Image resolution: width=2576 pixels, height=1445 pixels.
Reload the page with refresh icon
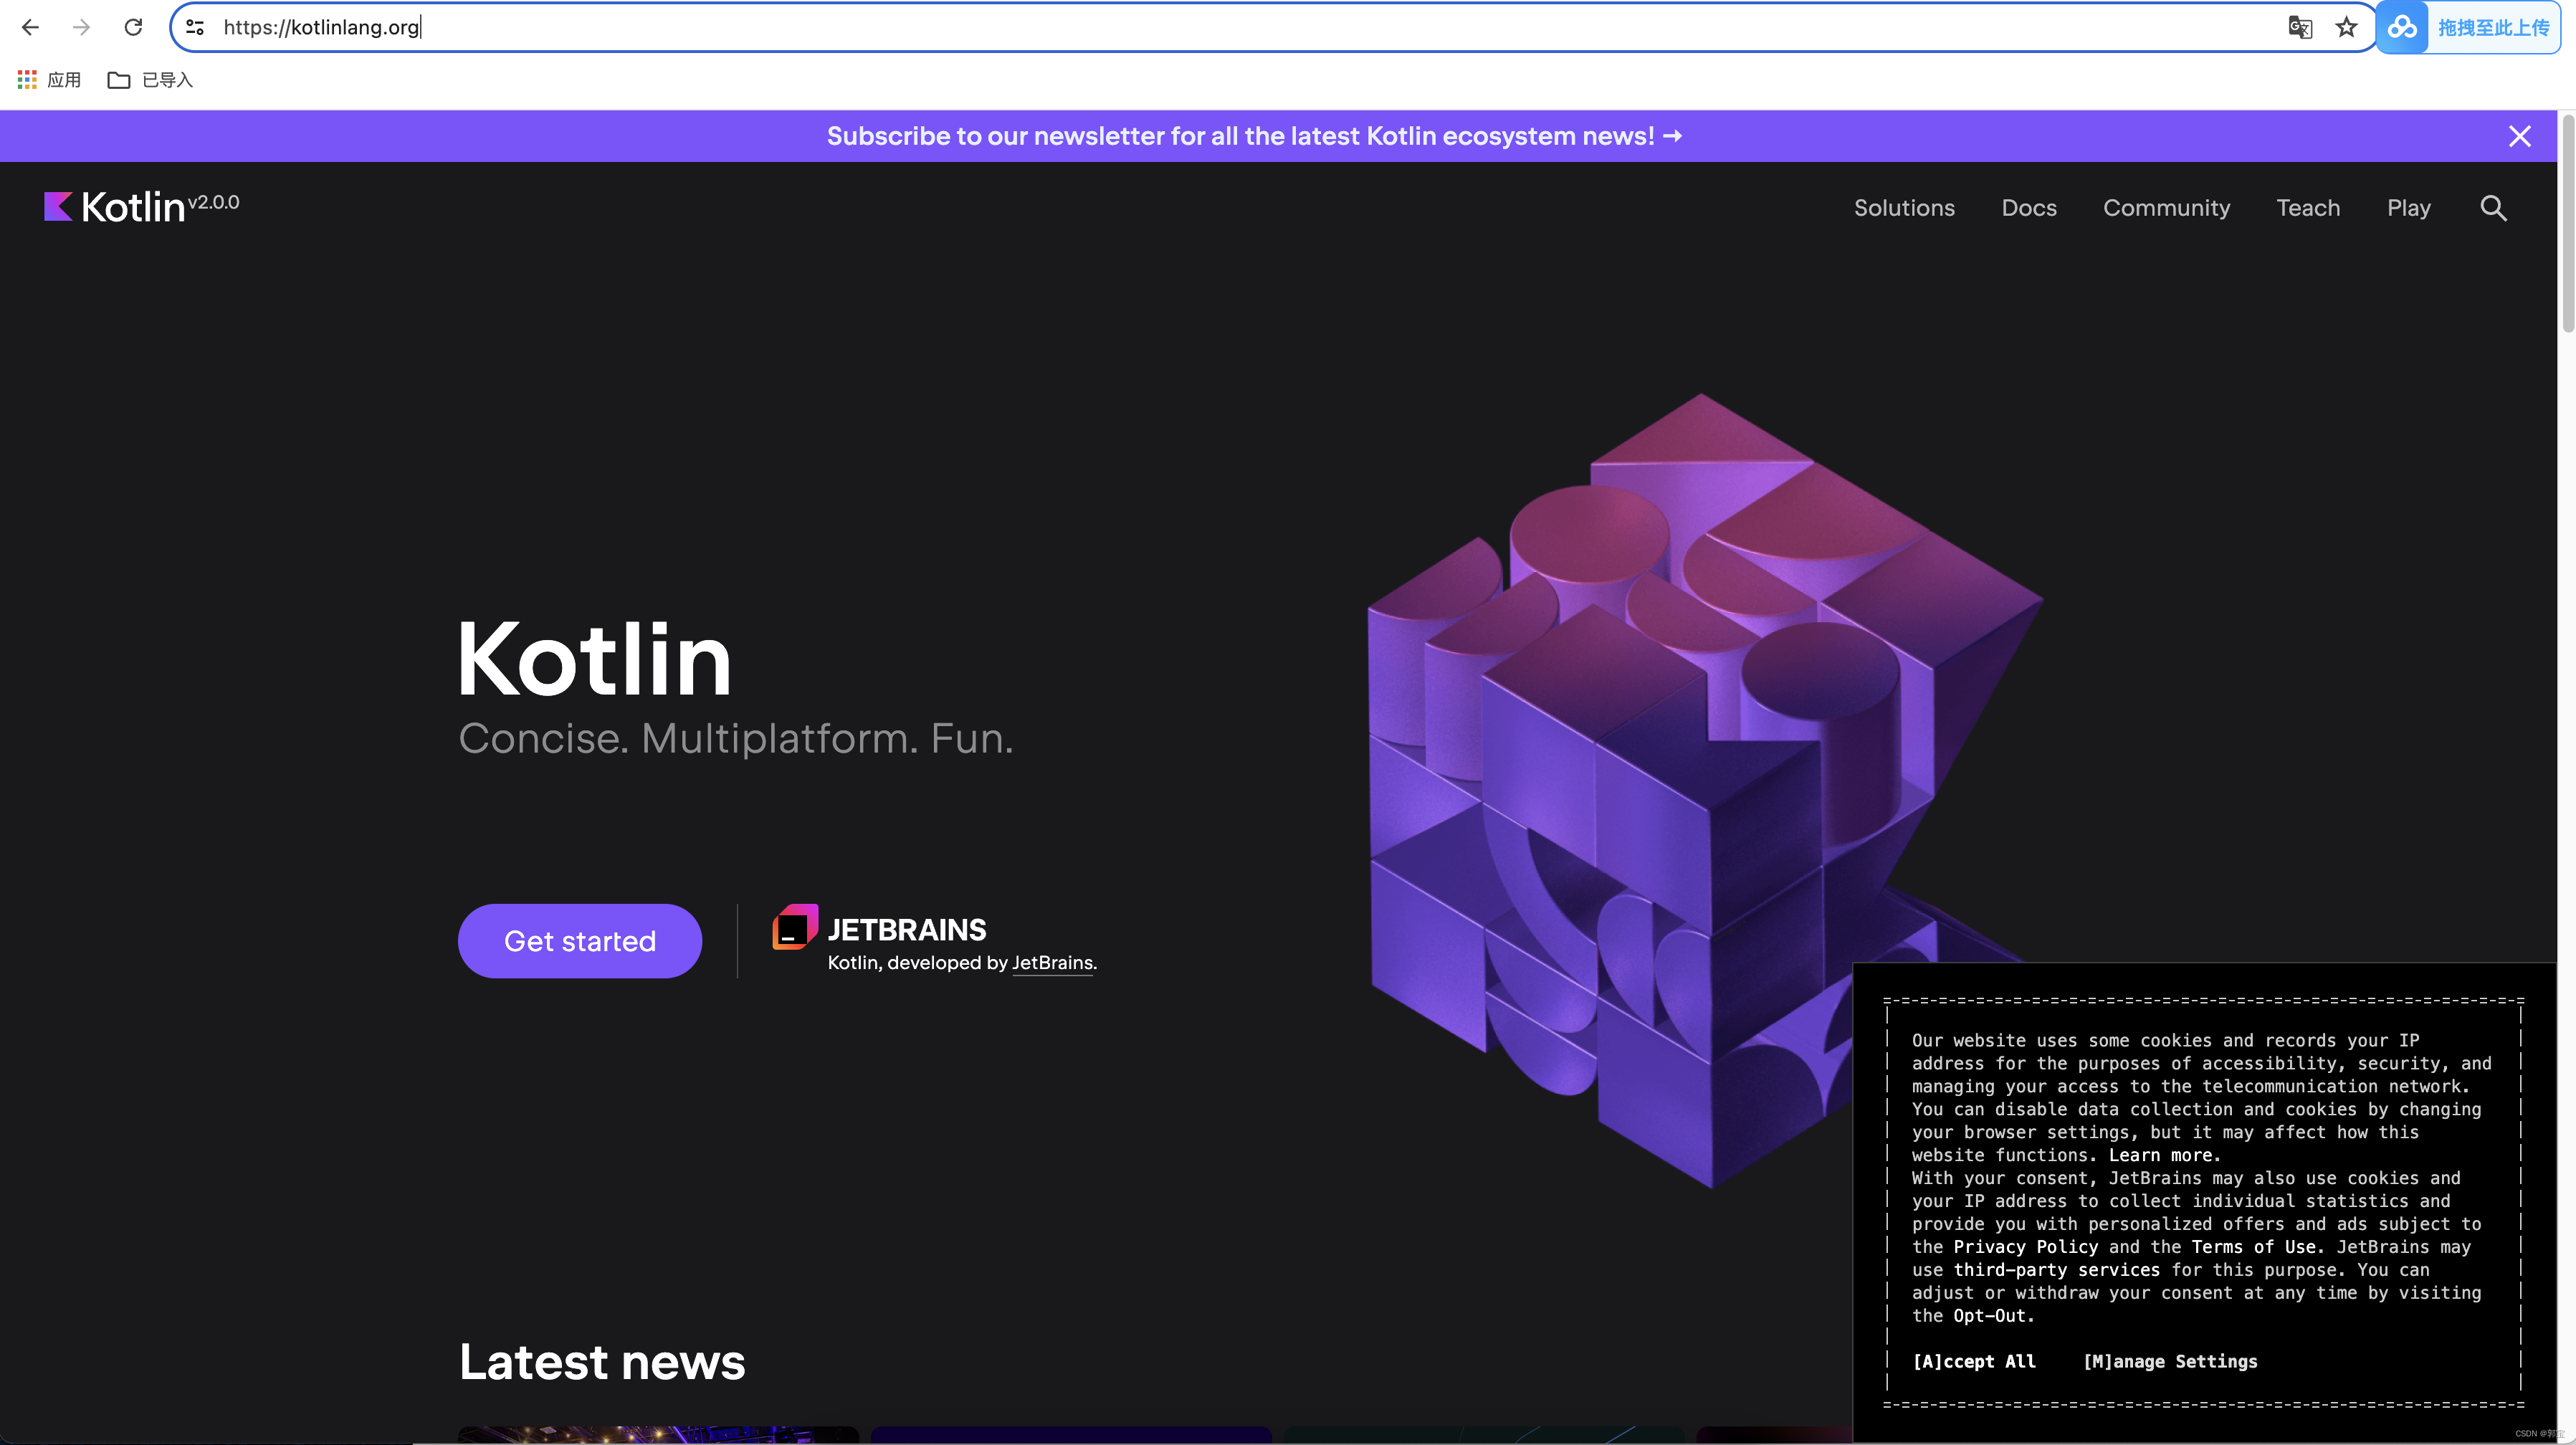pos(133,27)
